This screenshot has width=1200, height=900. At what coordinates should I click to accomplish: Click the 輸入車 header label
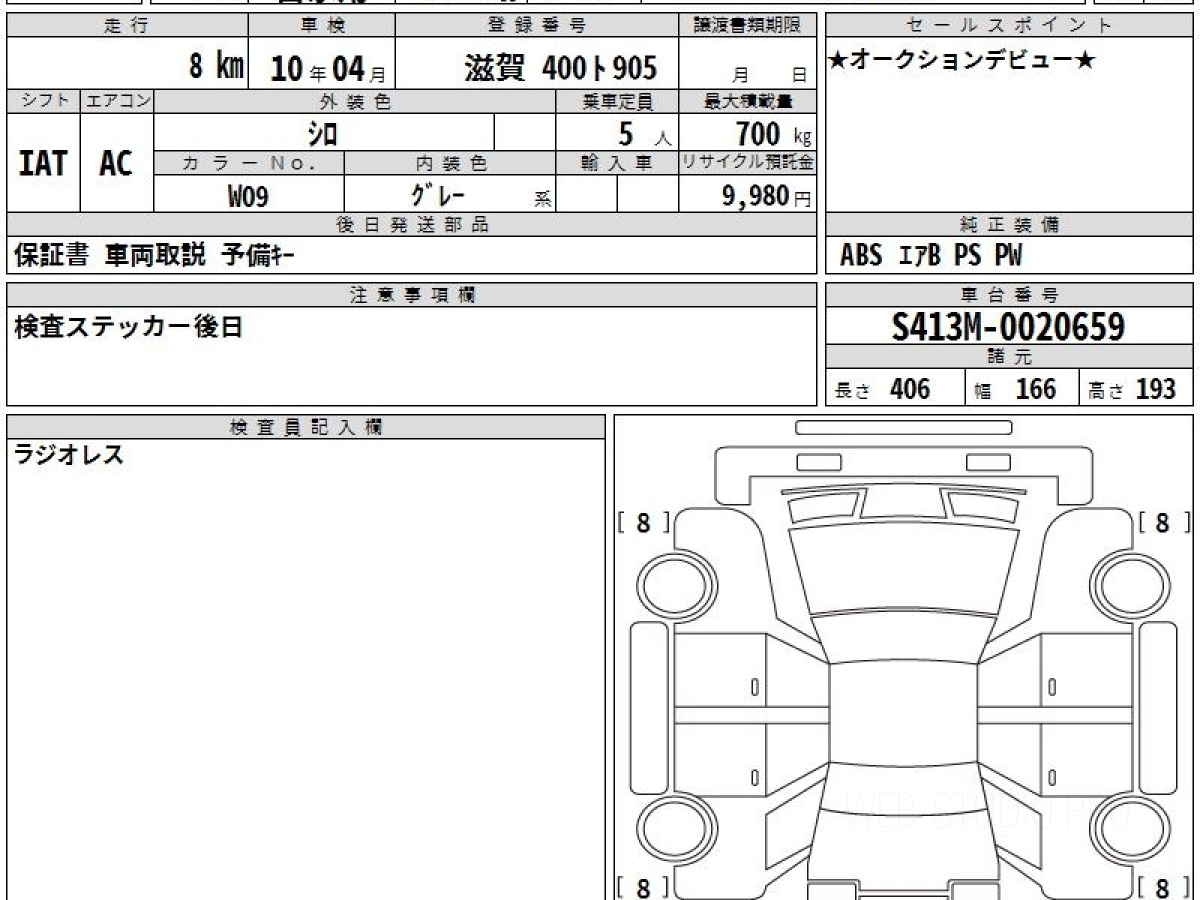[617, 163]
